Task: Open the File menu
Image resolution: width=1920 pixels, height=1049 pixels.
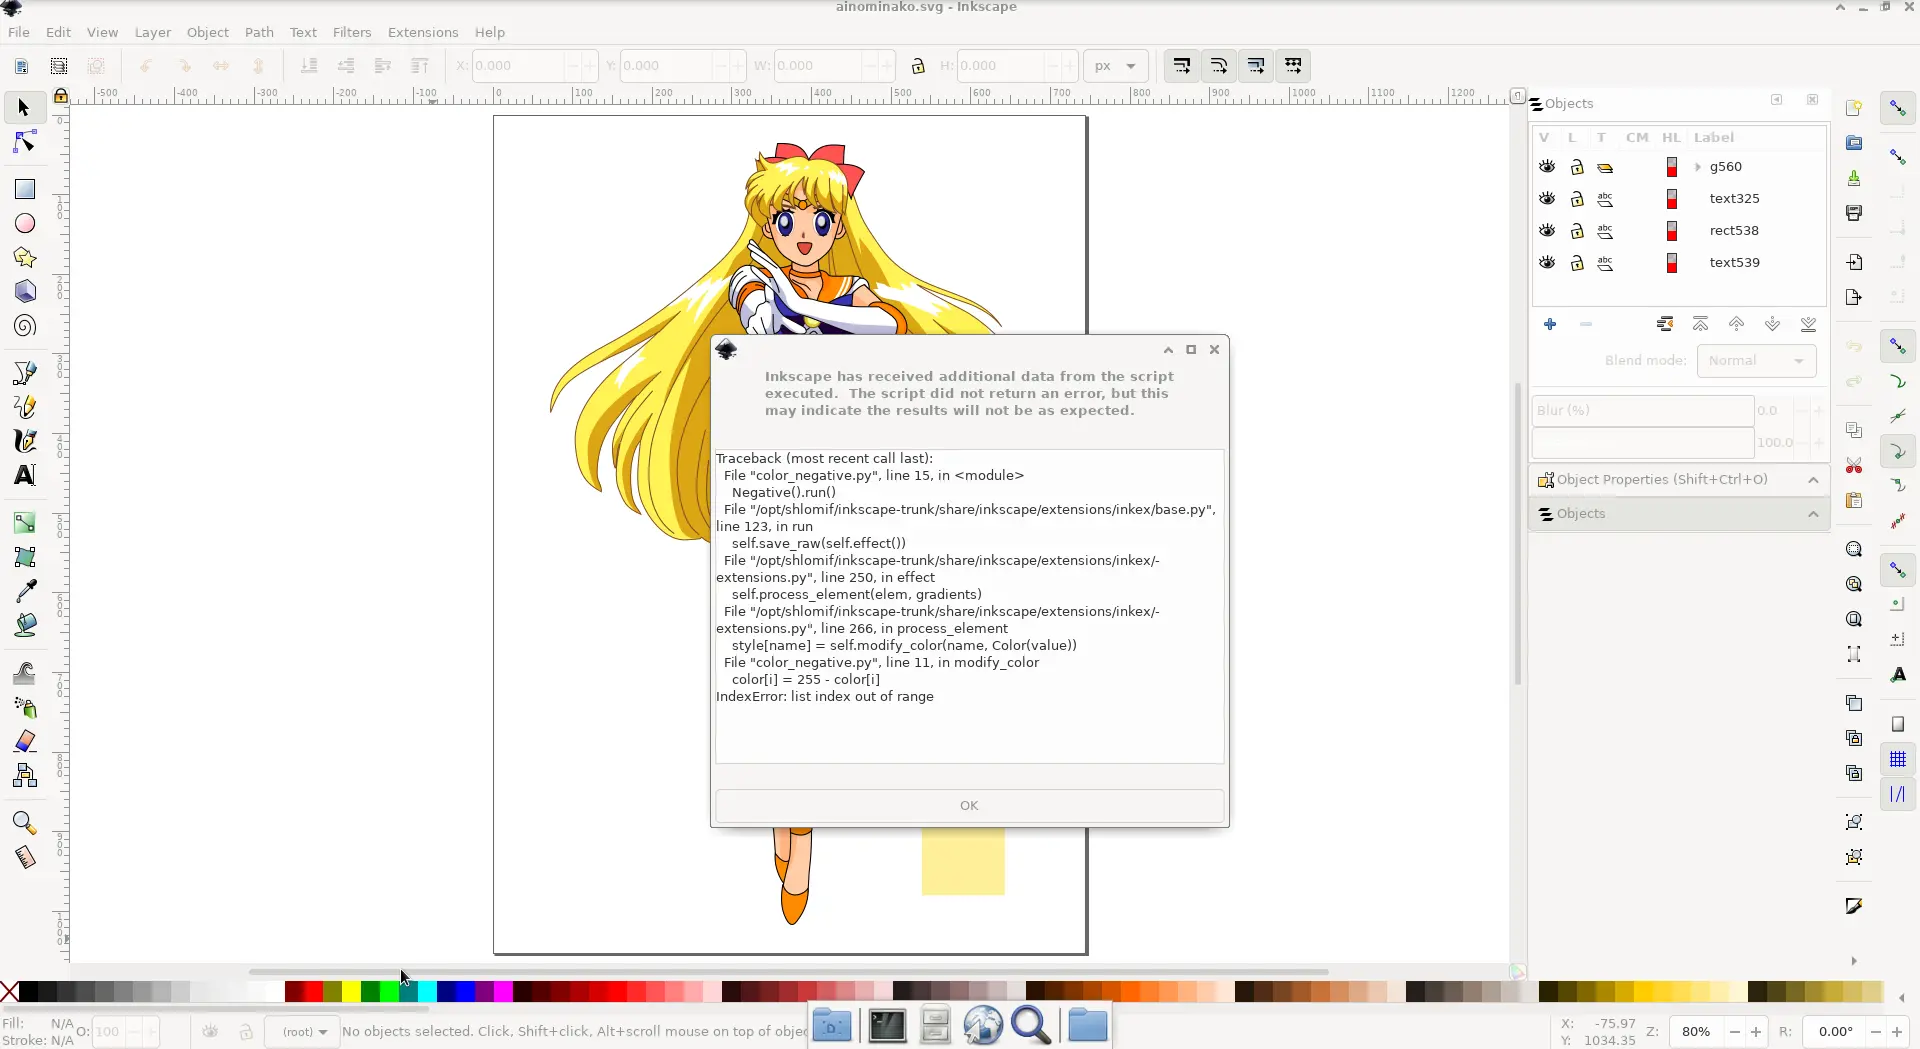Action: coord(19,32)
